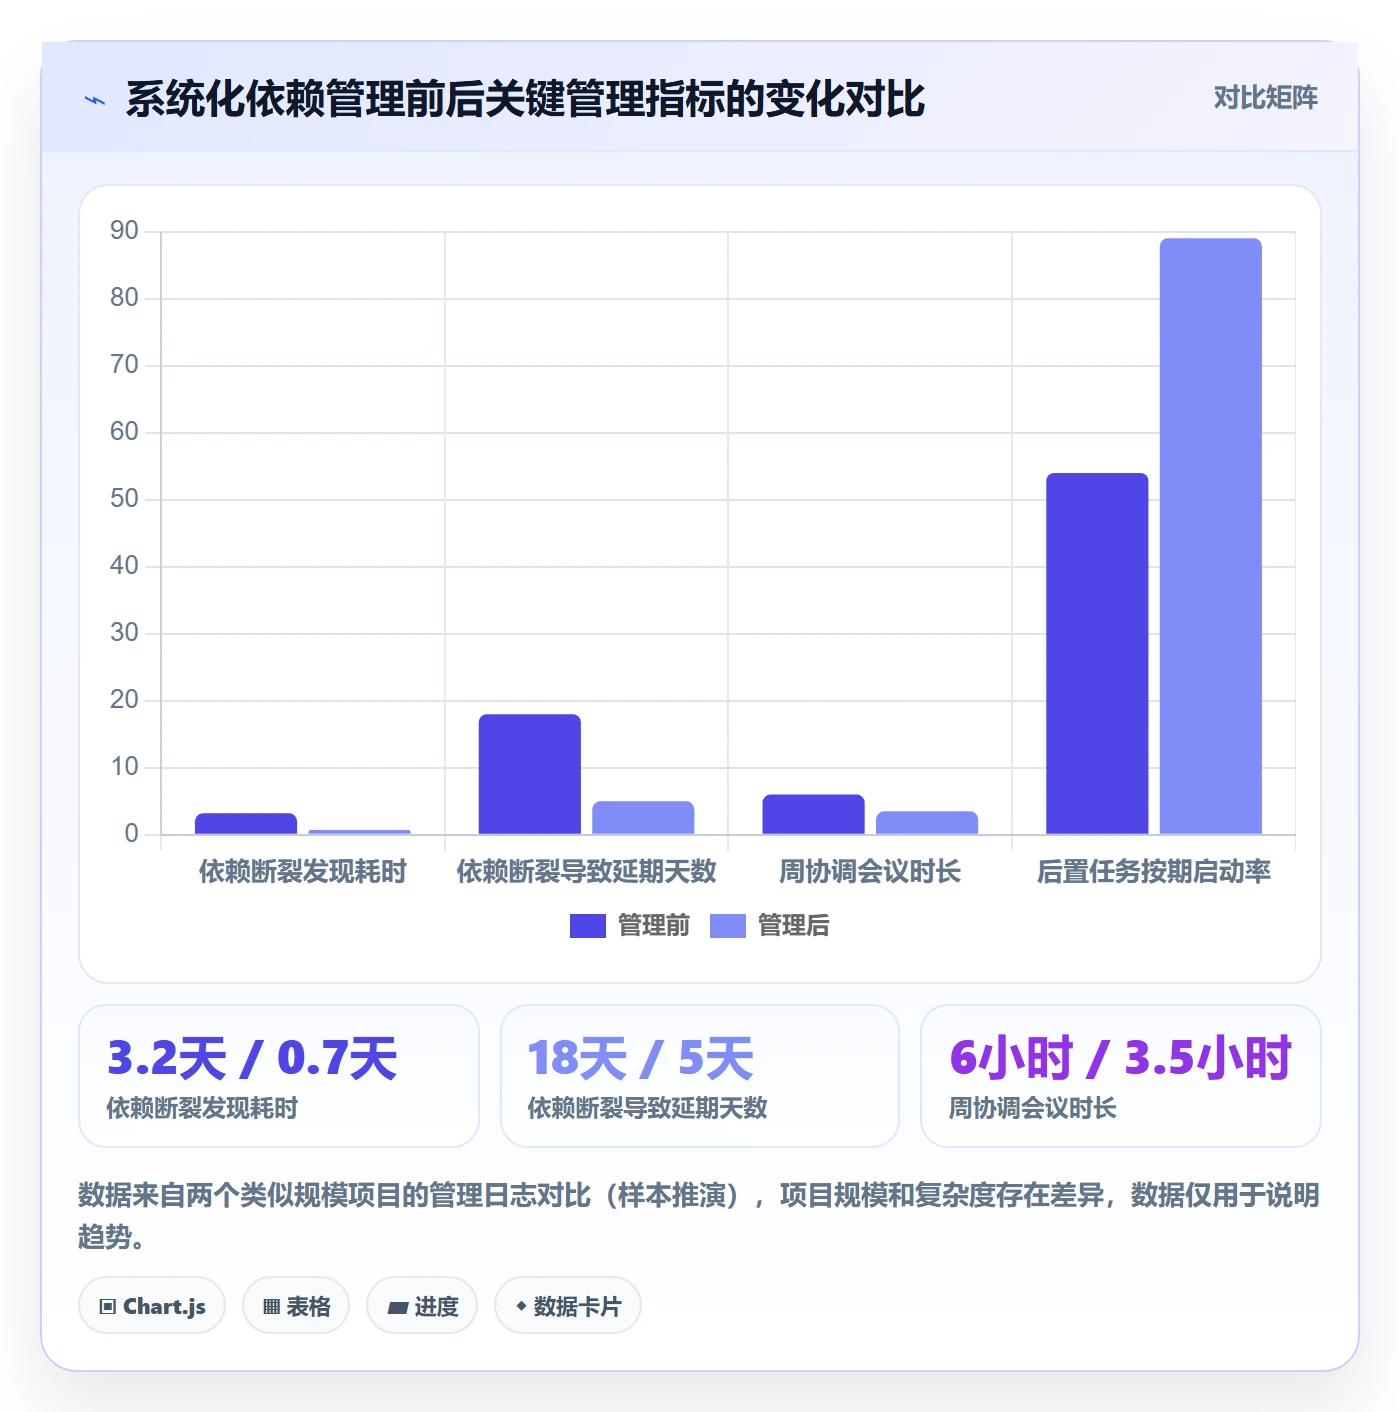The height and width of the screenshot is (1412, 1400).
Task: Select the 数据卡片 tag chip
Action: pos(568,1306)
